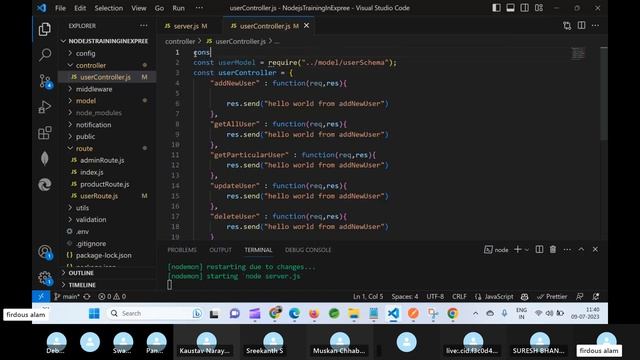Image resolution: width=640 pixels, height=360 pixels.
Task: Open terminal panel more actions ellipsis
Action: point(567,249)
